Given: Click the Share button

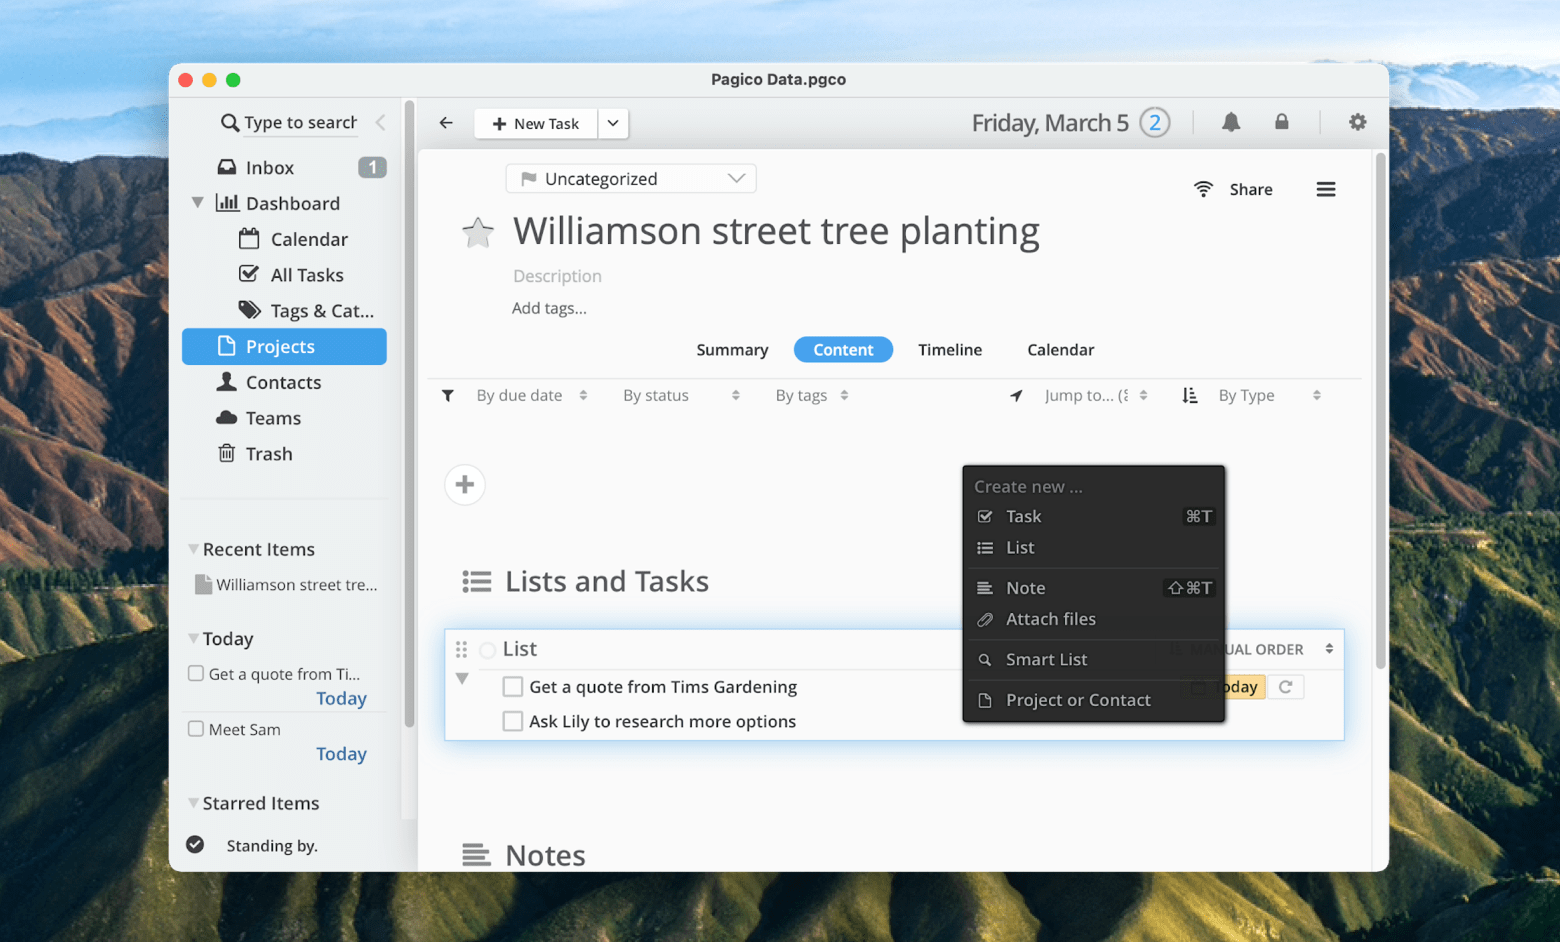Looking at the screenshot, I should (x=1233, y=189).
